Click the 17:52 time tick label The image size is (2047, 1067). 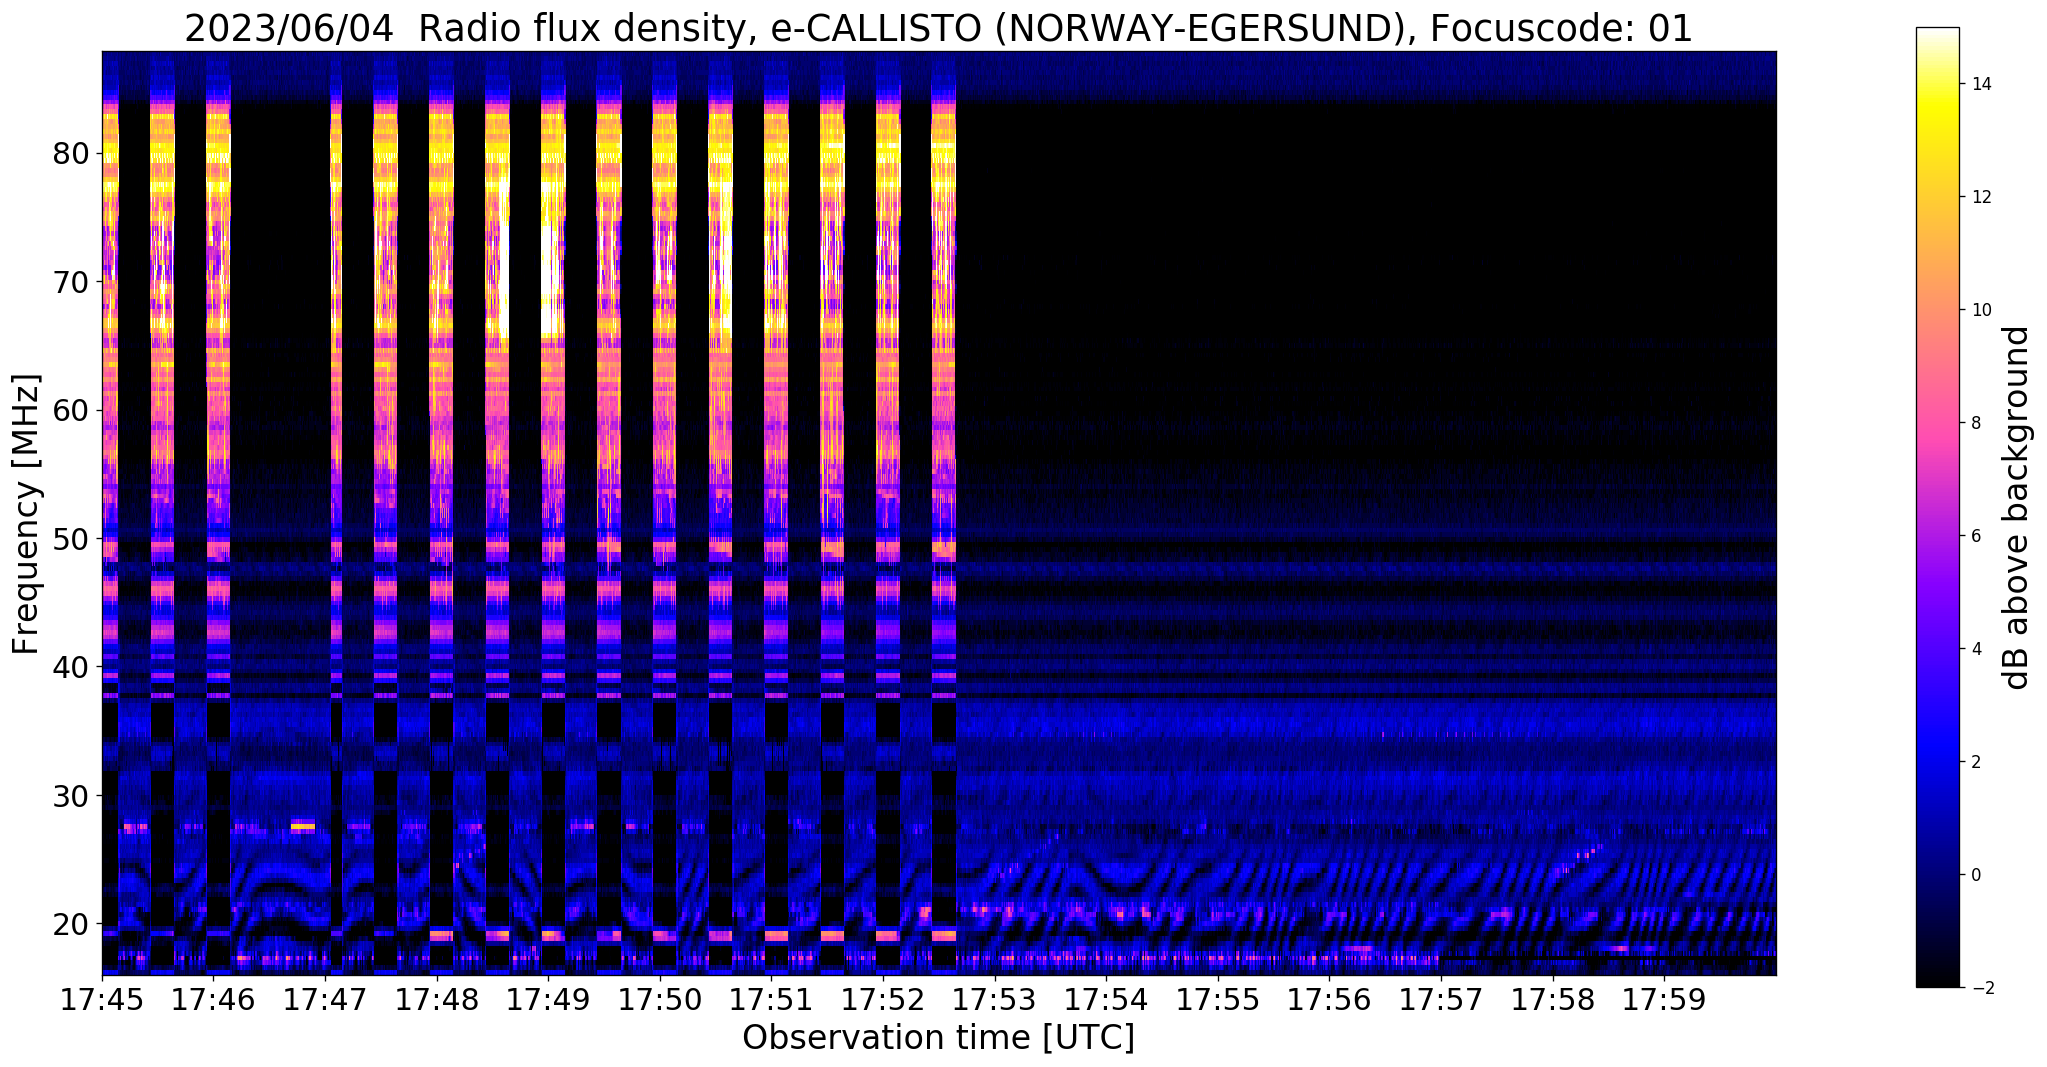coord(883,999)
